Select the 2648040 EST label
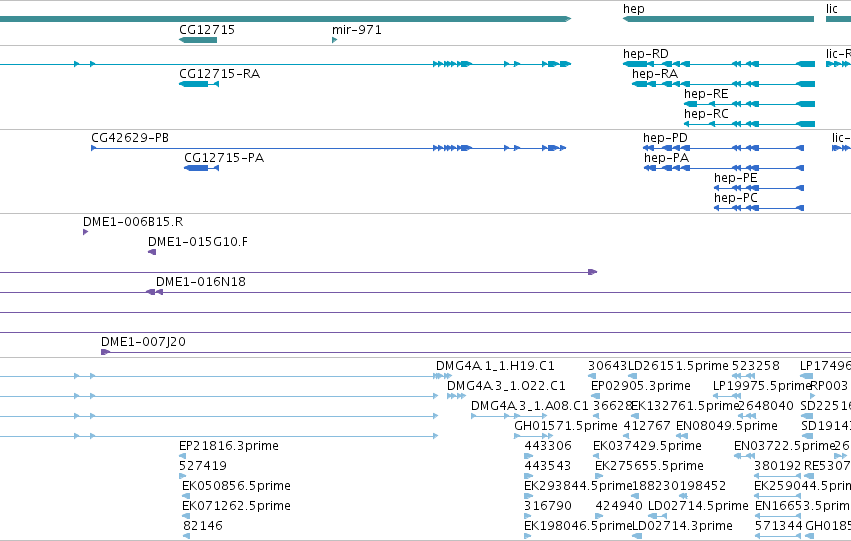 (x=765, y=406)
